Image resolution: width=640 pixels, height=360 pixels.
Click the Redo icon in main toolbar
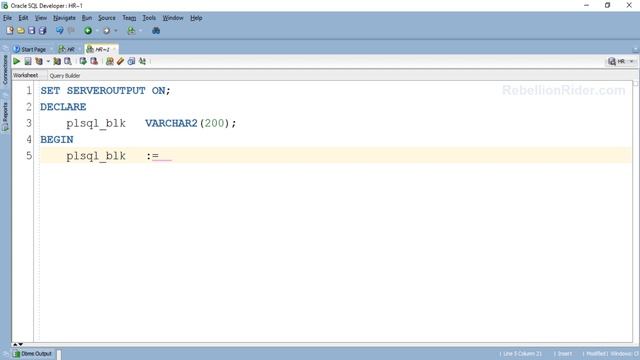click(71, 31)
